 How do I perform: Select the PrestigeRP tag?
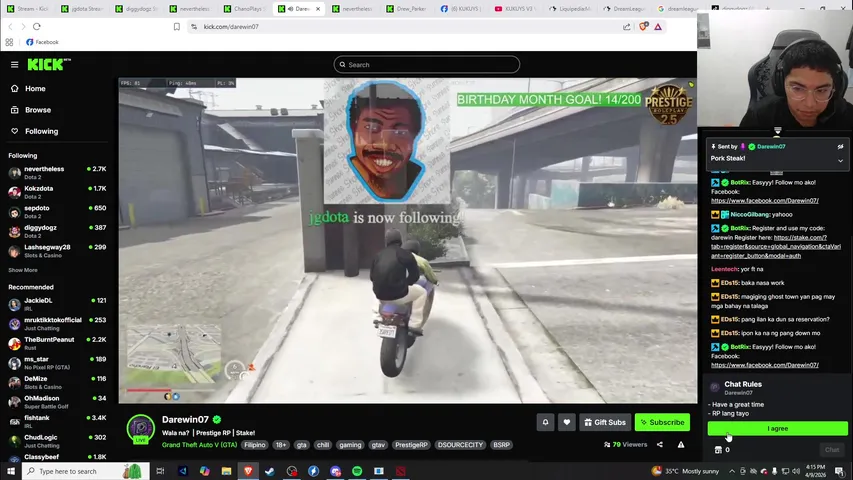point(411,445)
